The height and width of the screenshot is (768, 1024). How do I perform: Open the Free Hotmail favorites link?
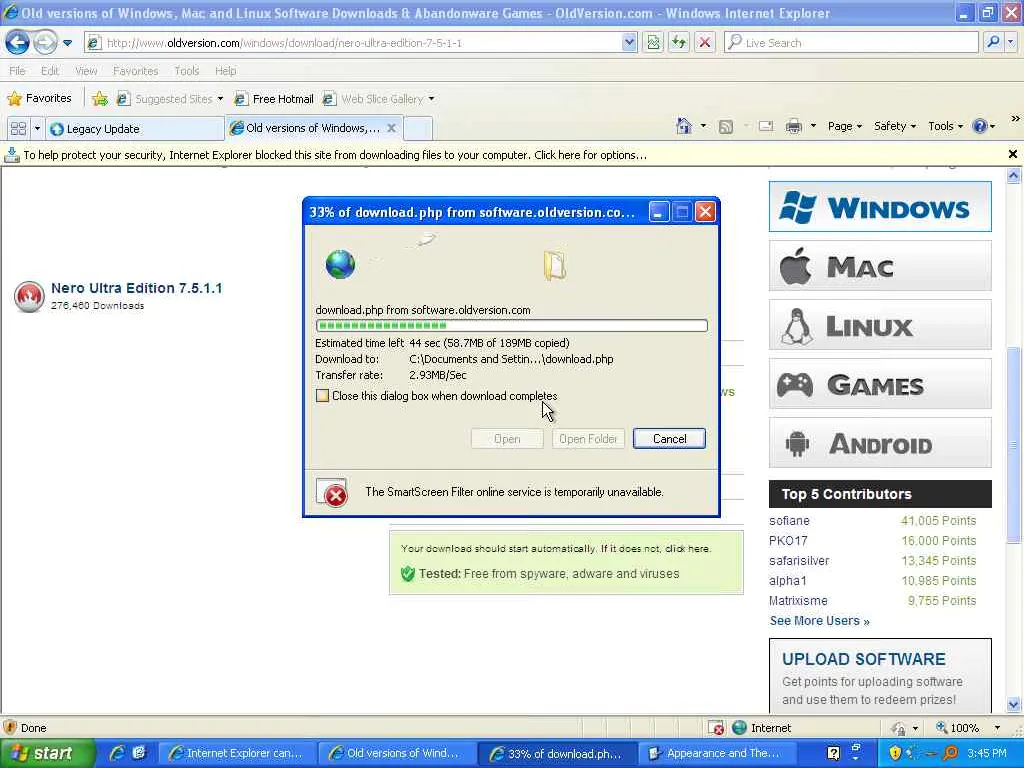pos(274,99)
